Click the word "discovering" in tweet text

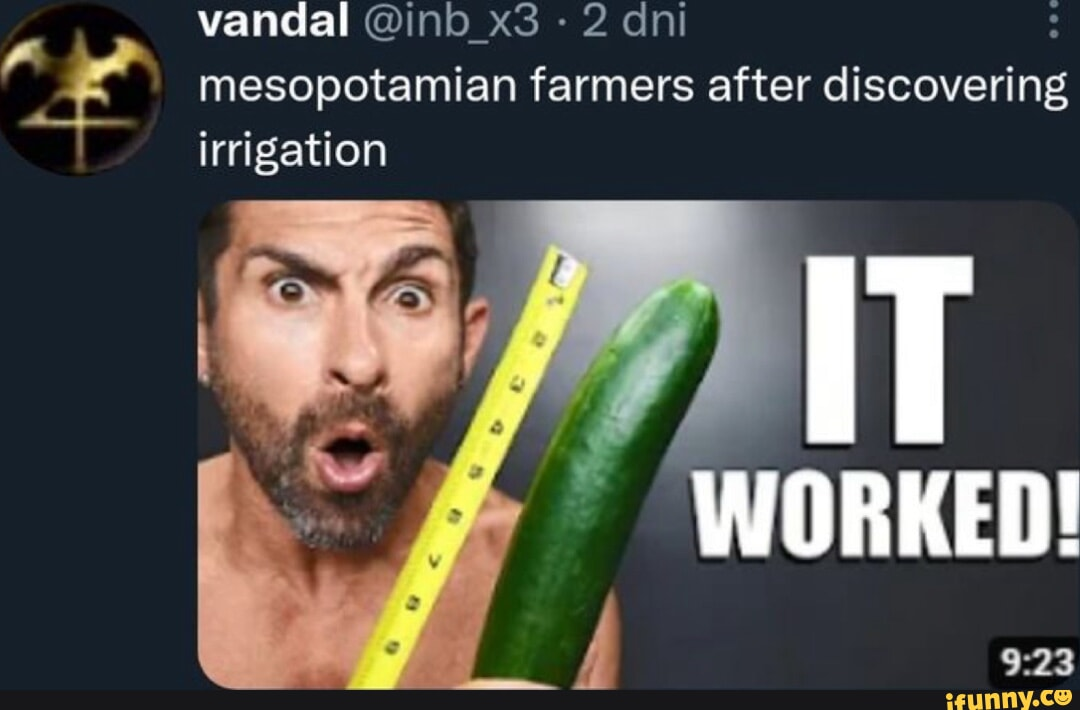coord(945,87)
